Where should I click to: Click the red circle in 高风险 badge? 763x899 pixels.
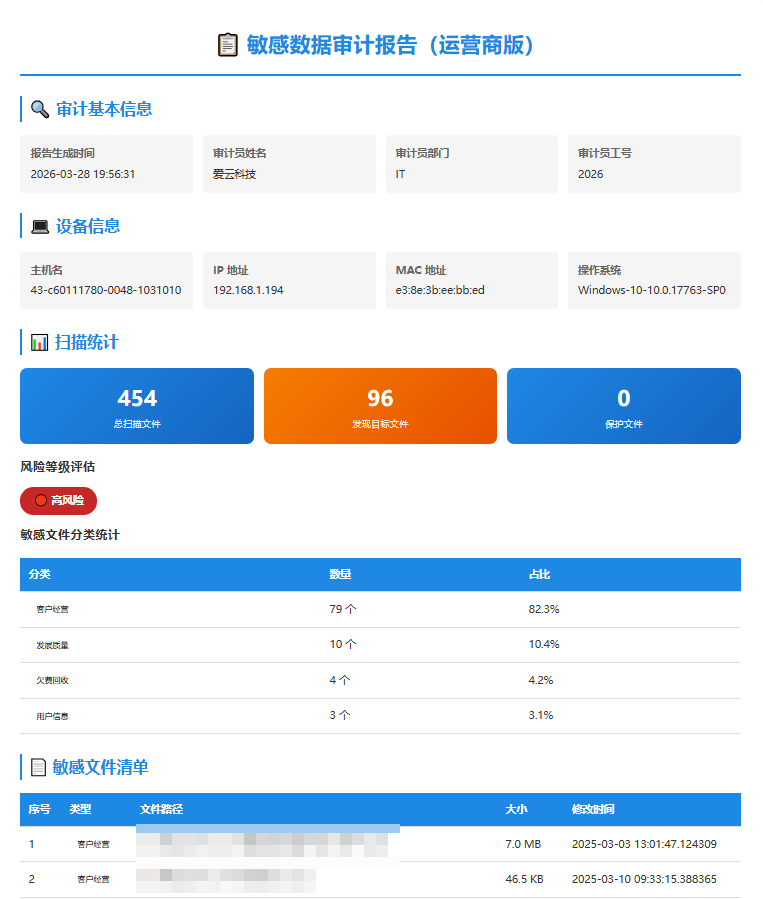click(41, 501)
